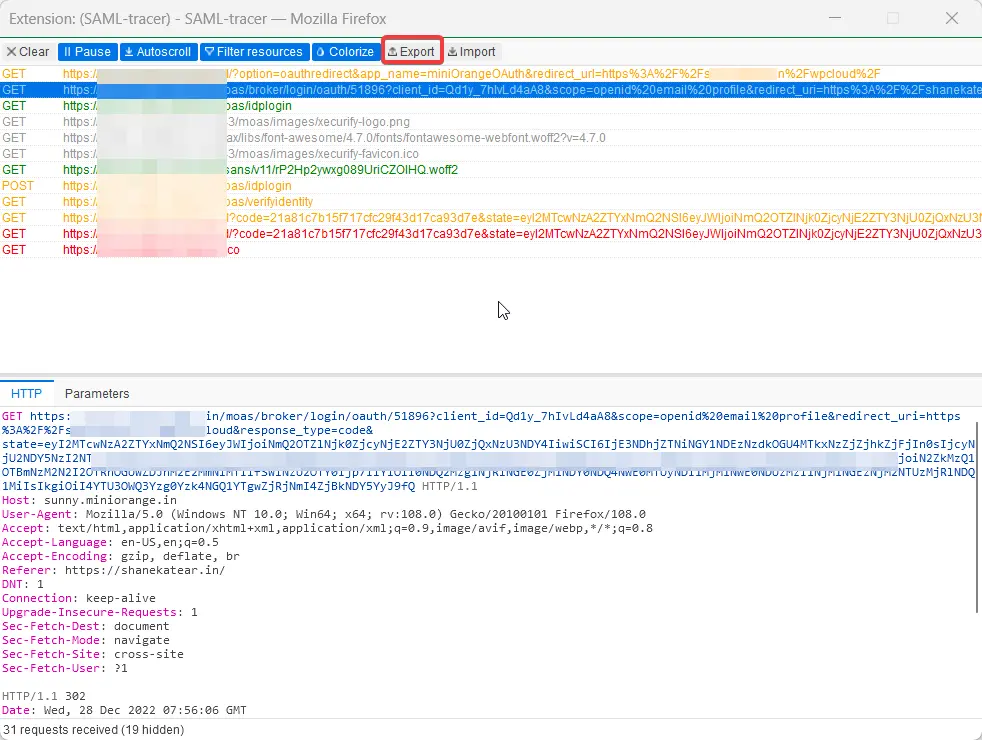Switch to the HTTP tab
Image resolution: width=982 pixels, height=740 pixels.
[27, 393]
